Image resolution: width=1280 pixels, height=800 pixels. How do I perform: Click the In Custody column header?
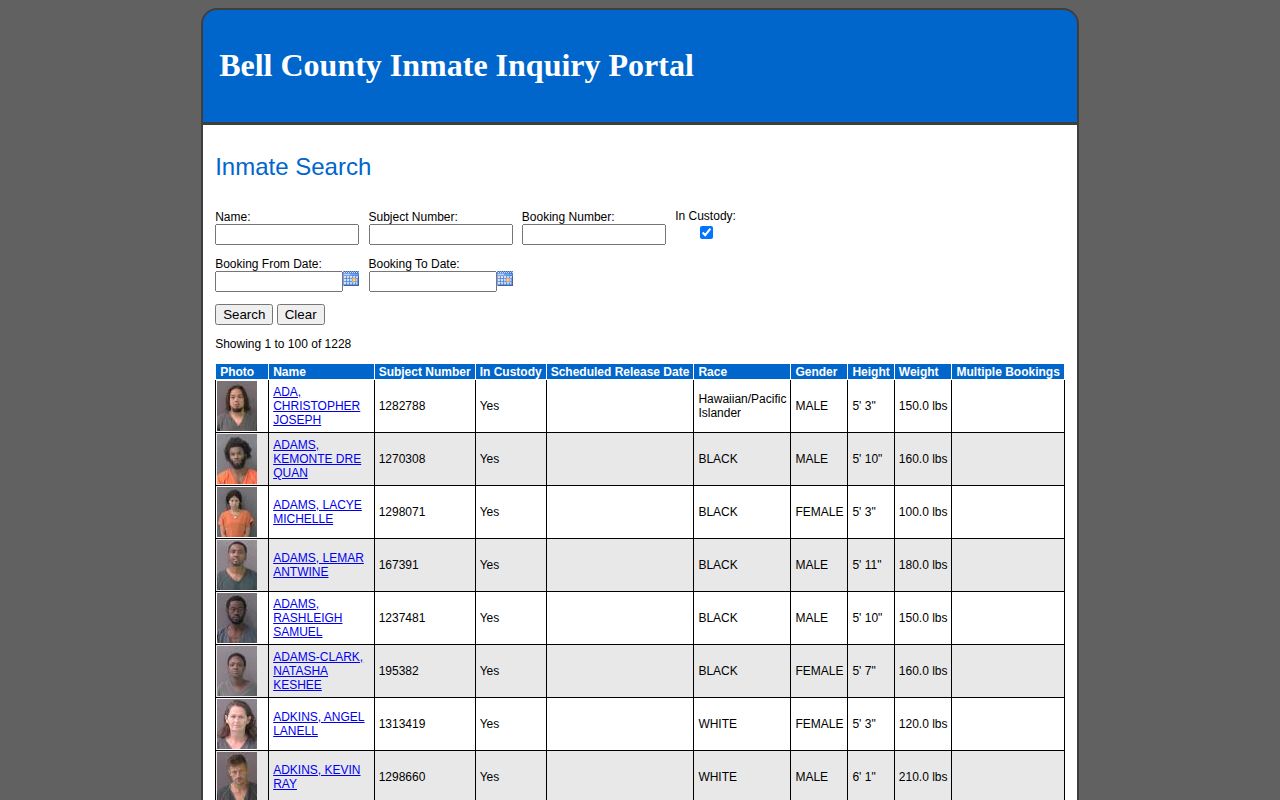click(511, 372)
